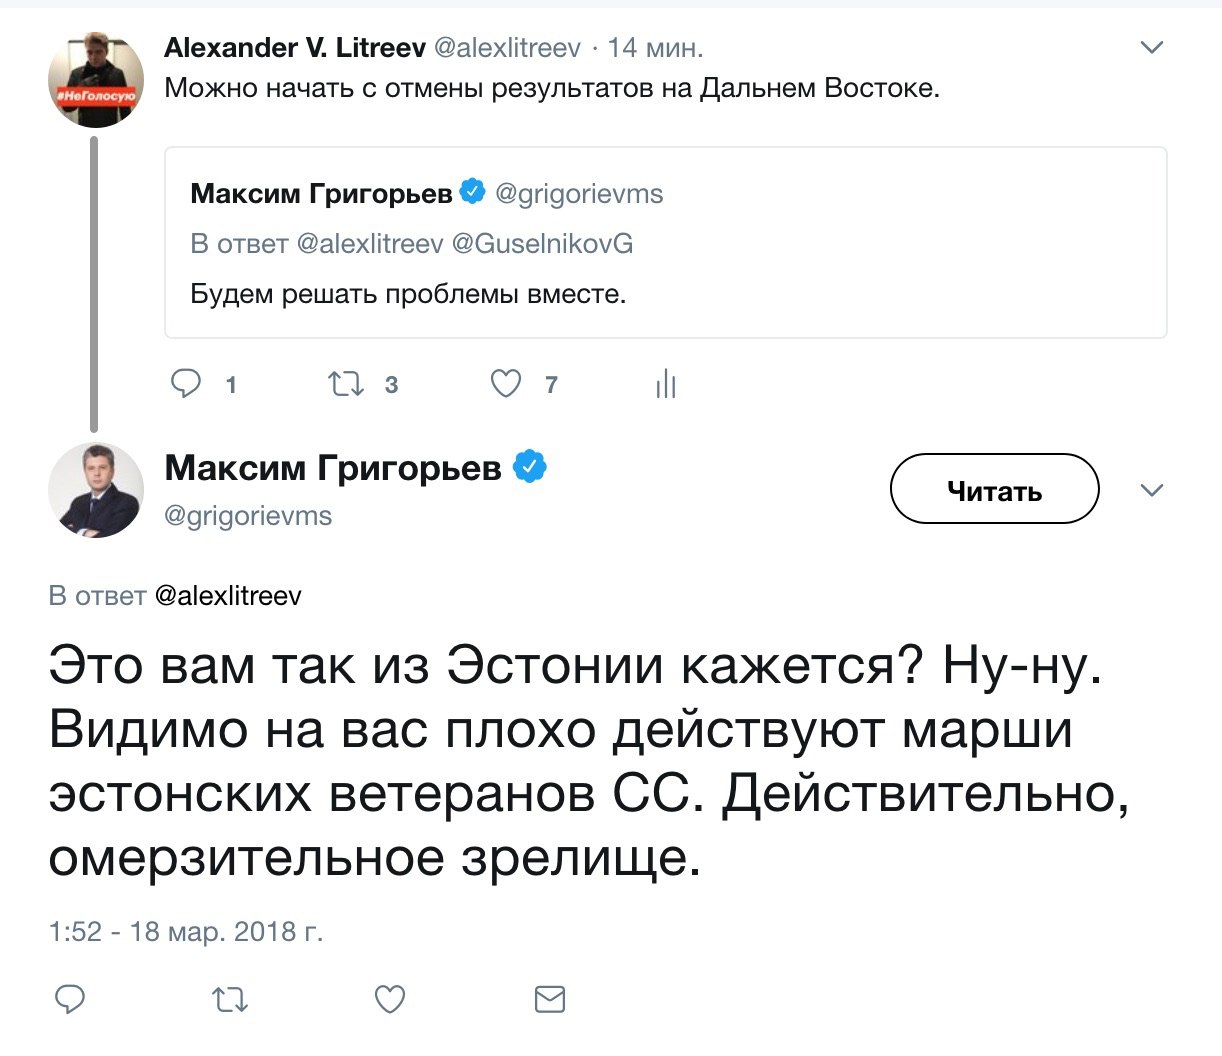This screenshot has width=1222, height=1056.
Task: Click the Alexander V. Litreev name
Action: click(295, 47)
